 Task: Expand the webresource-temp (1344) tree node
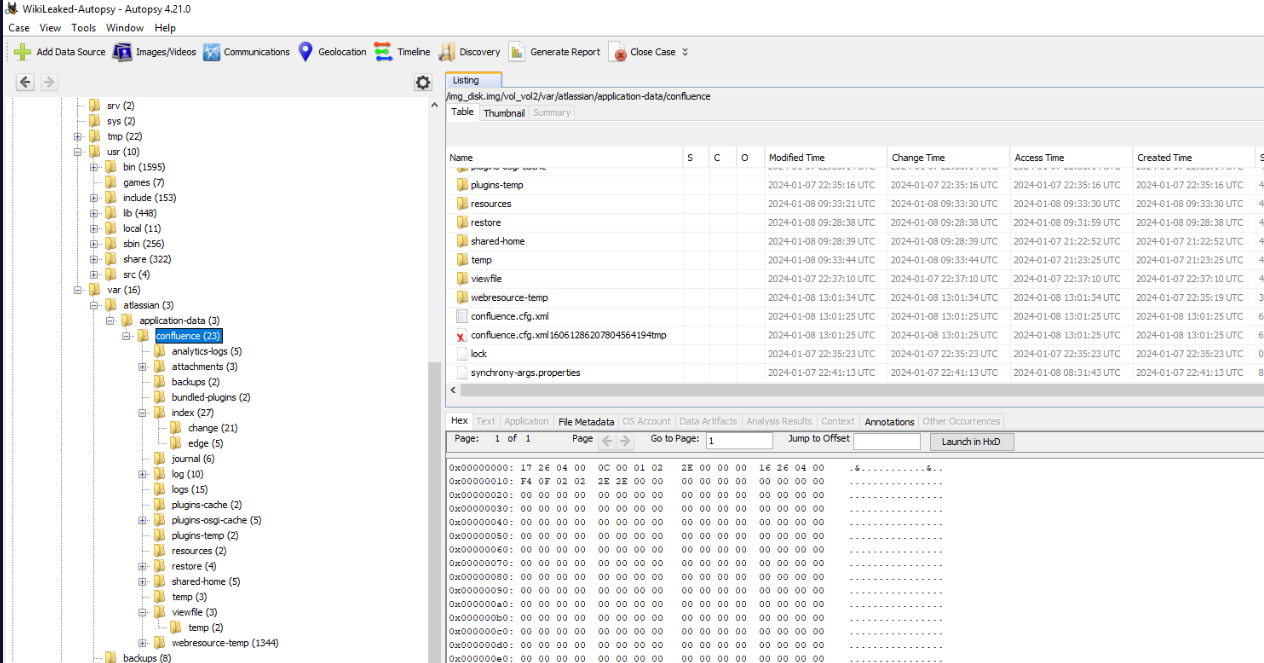tap(143, 643)
